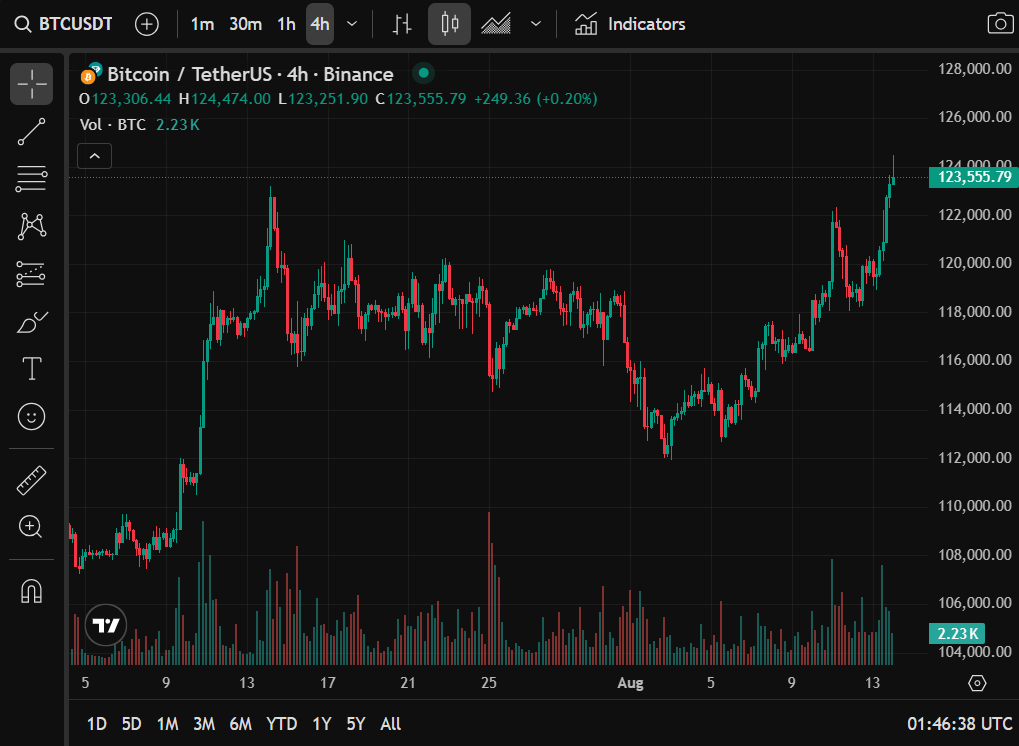Click the BTCUSDT symbol search

68,24
